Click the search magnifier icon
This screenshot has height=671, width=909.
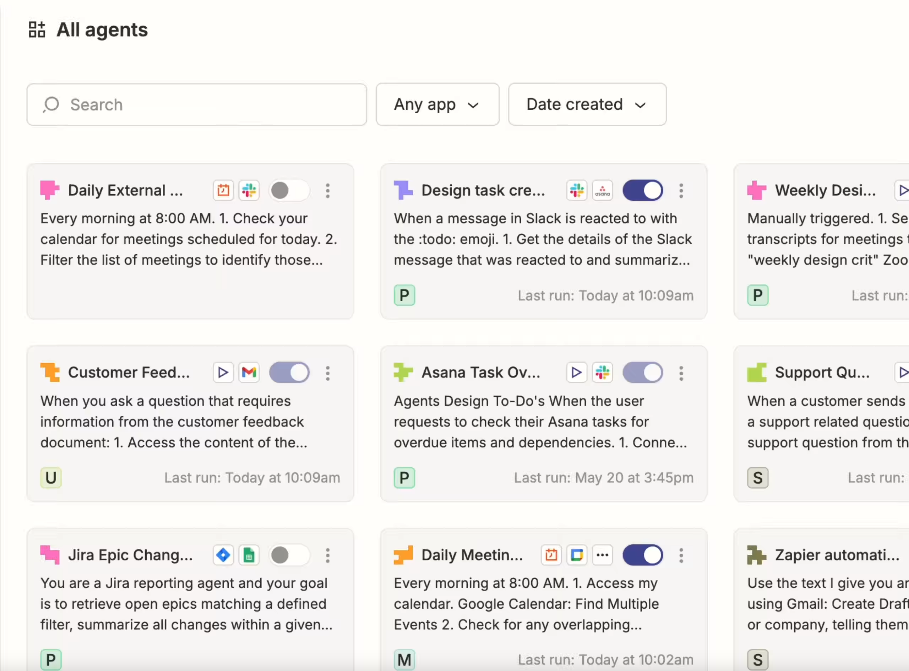click(x=51, y=104)
